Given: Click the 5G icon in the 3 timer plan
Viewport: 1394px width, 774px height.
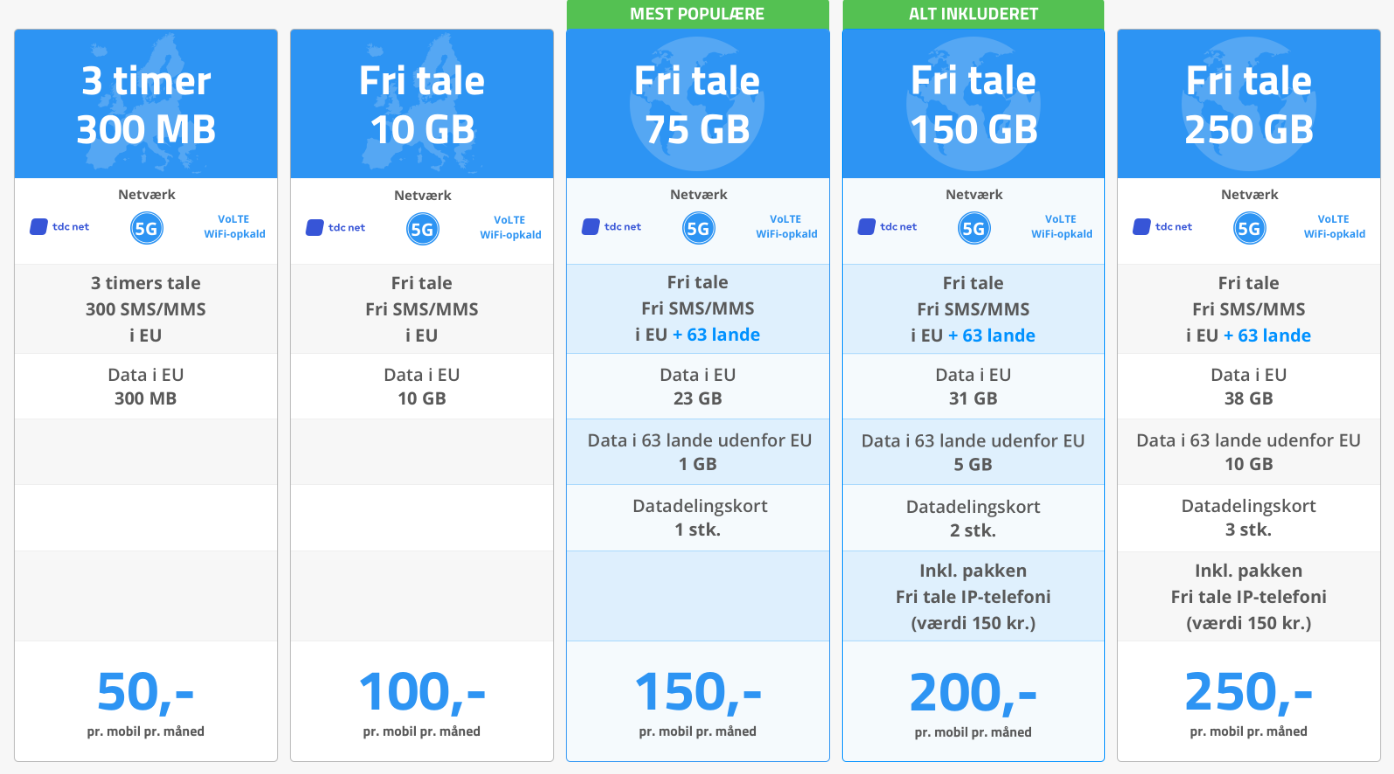Looking at the screenshot, I should [x=147, y=229].
